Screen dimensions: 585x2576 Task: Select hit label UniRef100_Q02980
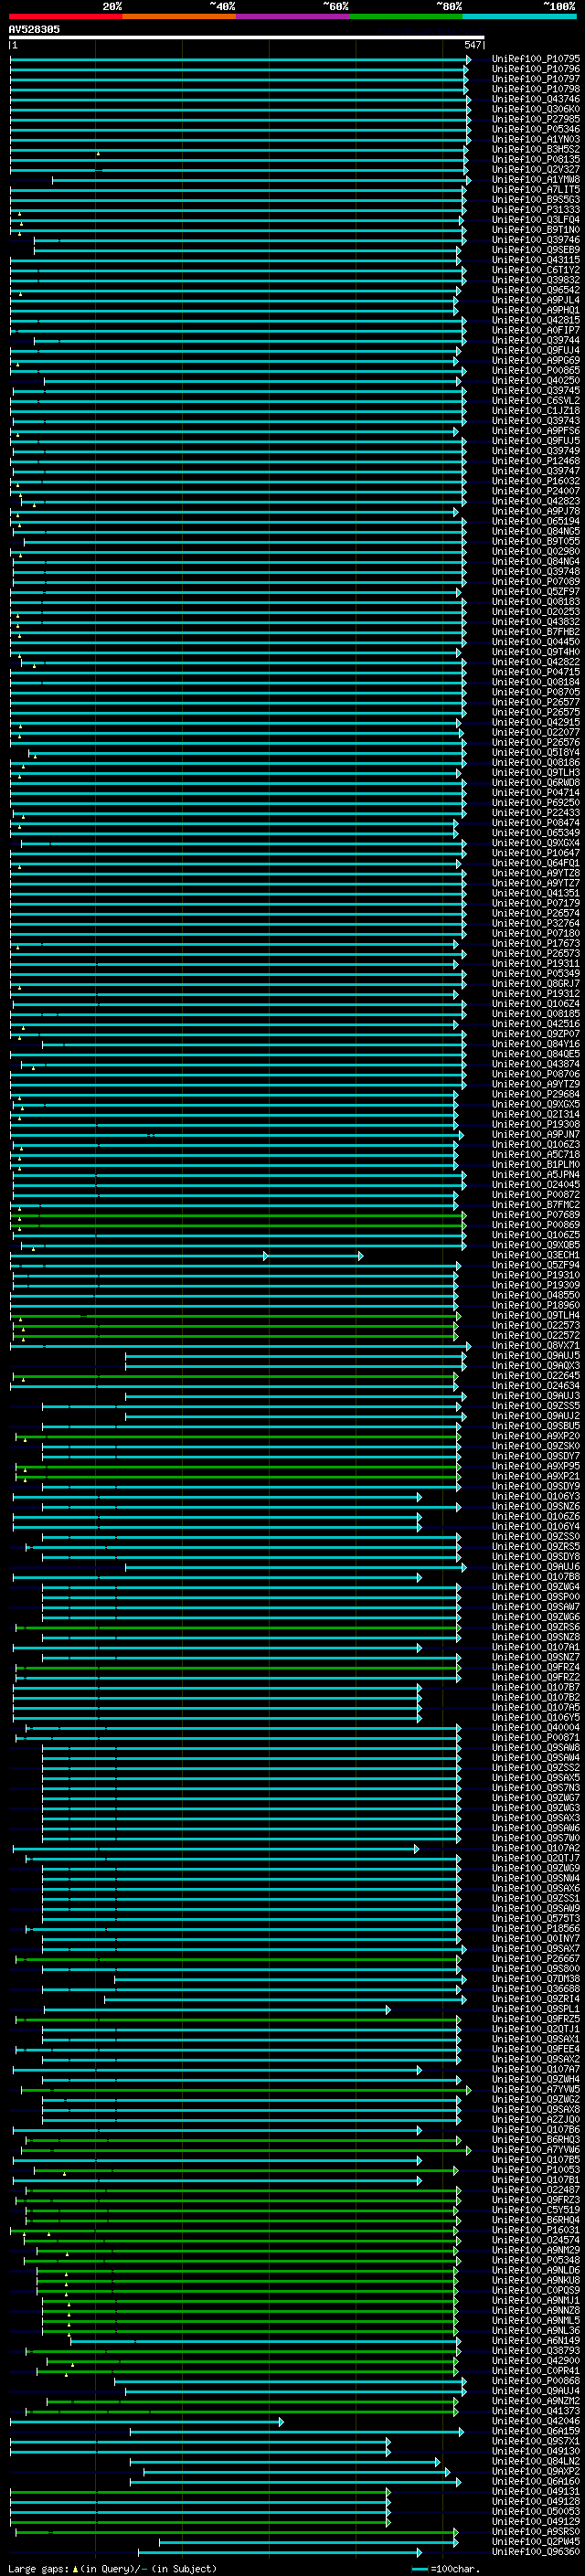tap(536, 551)
